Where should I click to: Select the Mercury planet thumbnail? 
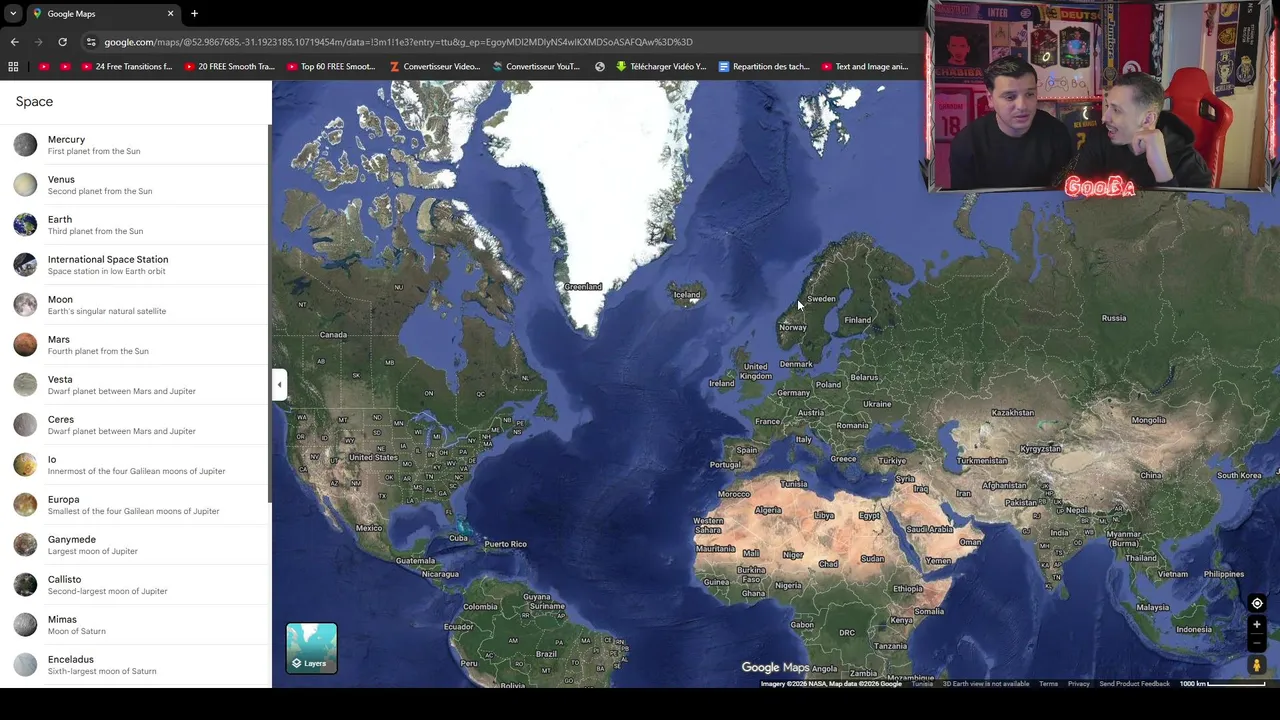(x=25, y=145)
